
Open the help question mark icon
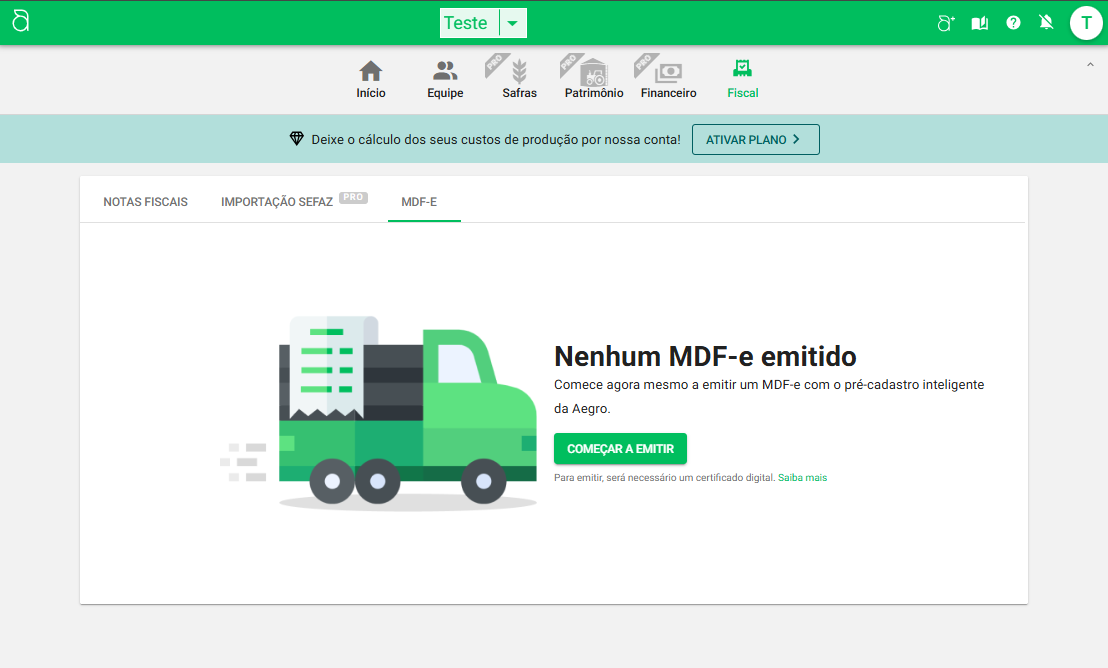click(x=1013, y=23)
